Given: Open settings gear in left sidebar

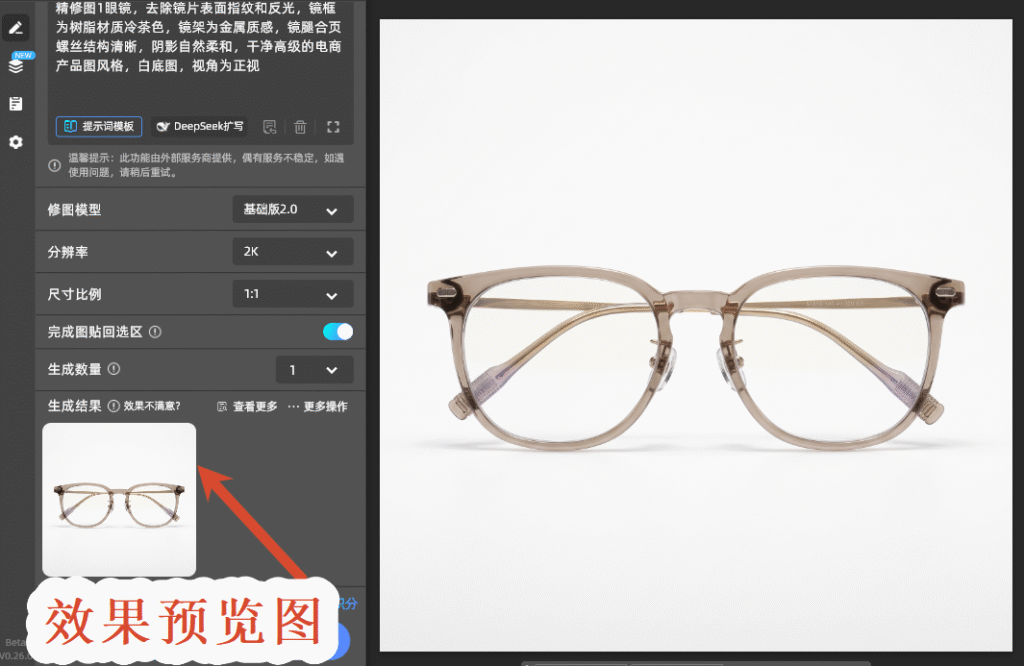Looking at the screenshot, I should tap(16, 142).
